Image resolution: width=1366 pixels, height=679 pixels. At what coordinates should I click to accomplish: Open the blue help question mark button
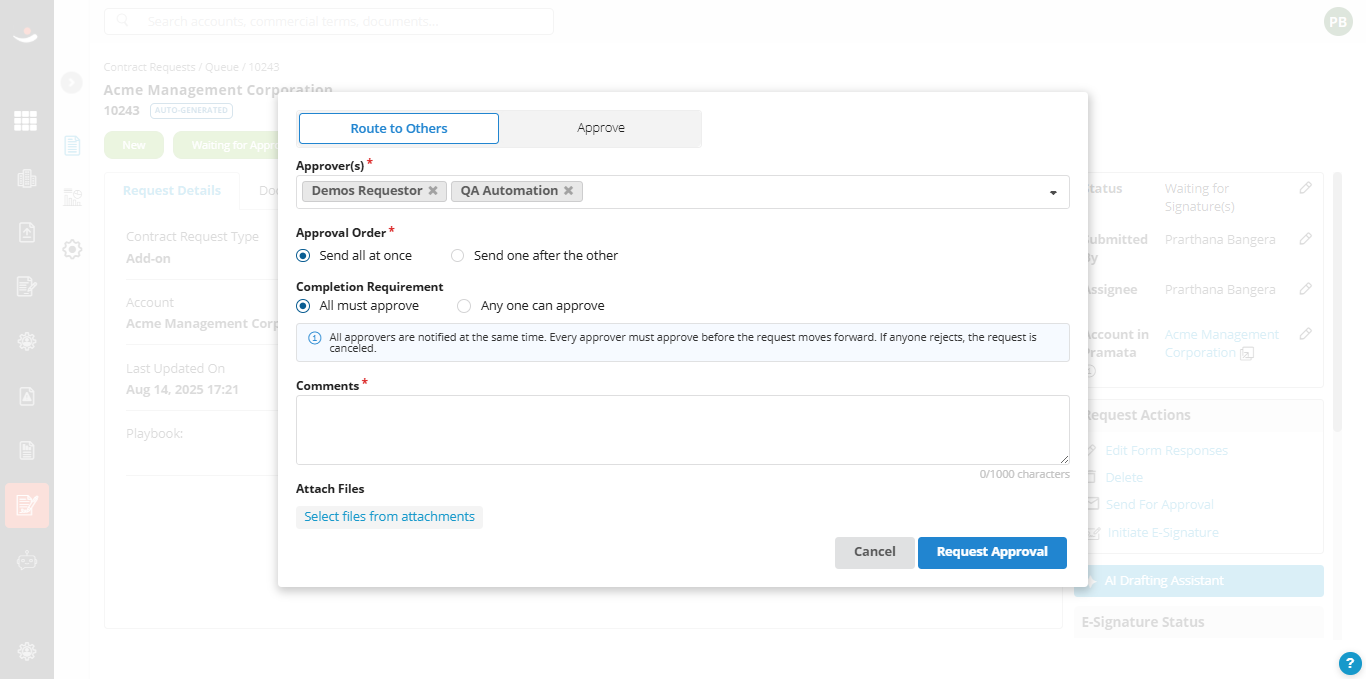(1350, 662)
